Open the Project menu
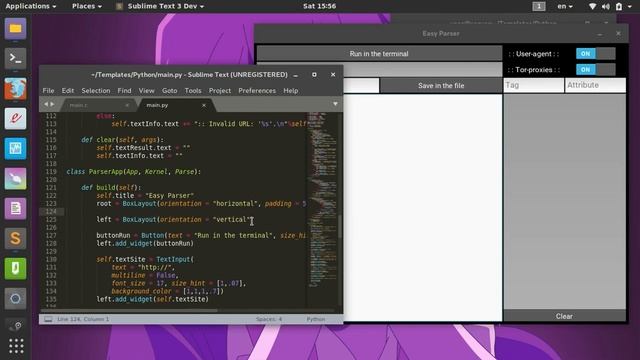Viewport: 640px width, 360px height. coord(220,91)
